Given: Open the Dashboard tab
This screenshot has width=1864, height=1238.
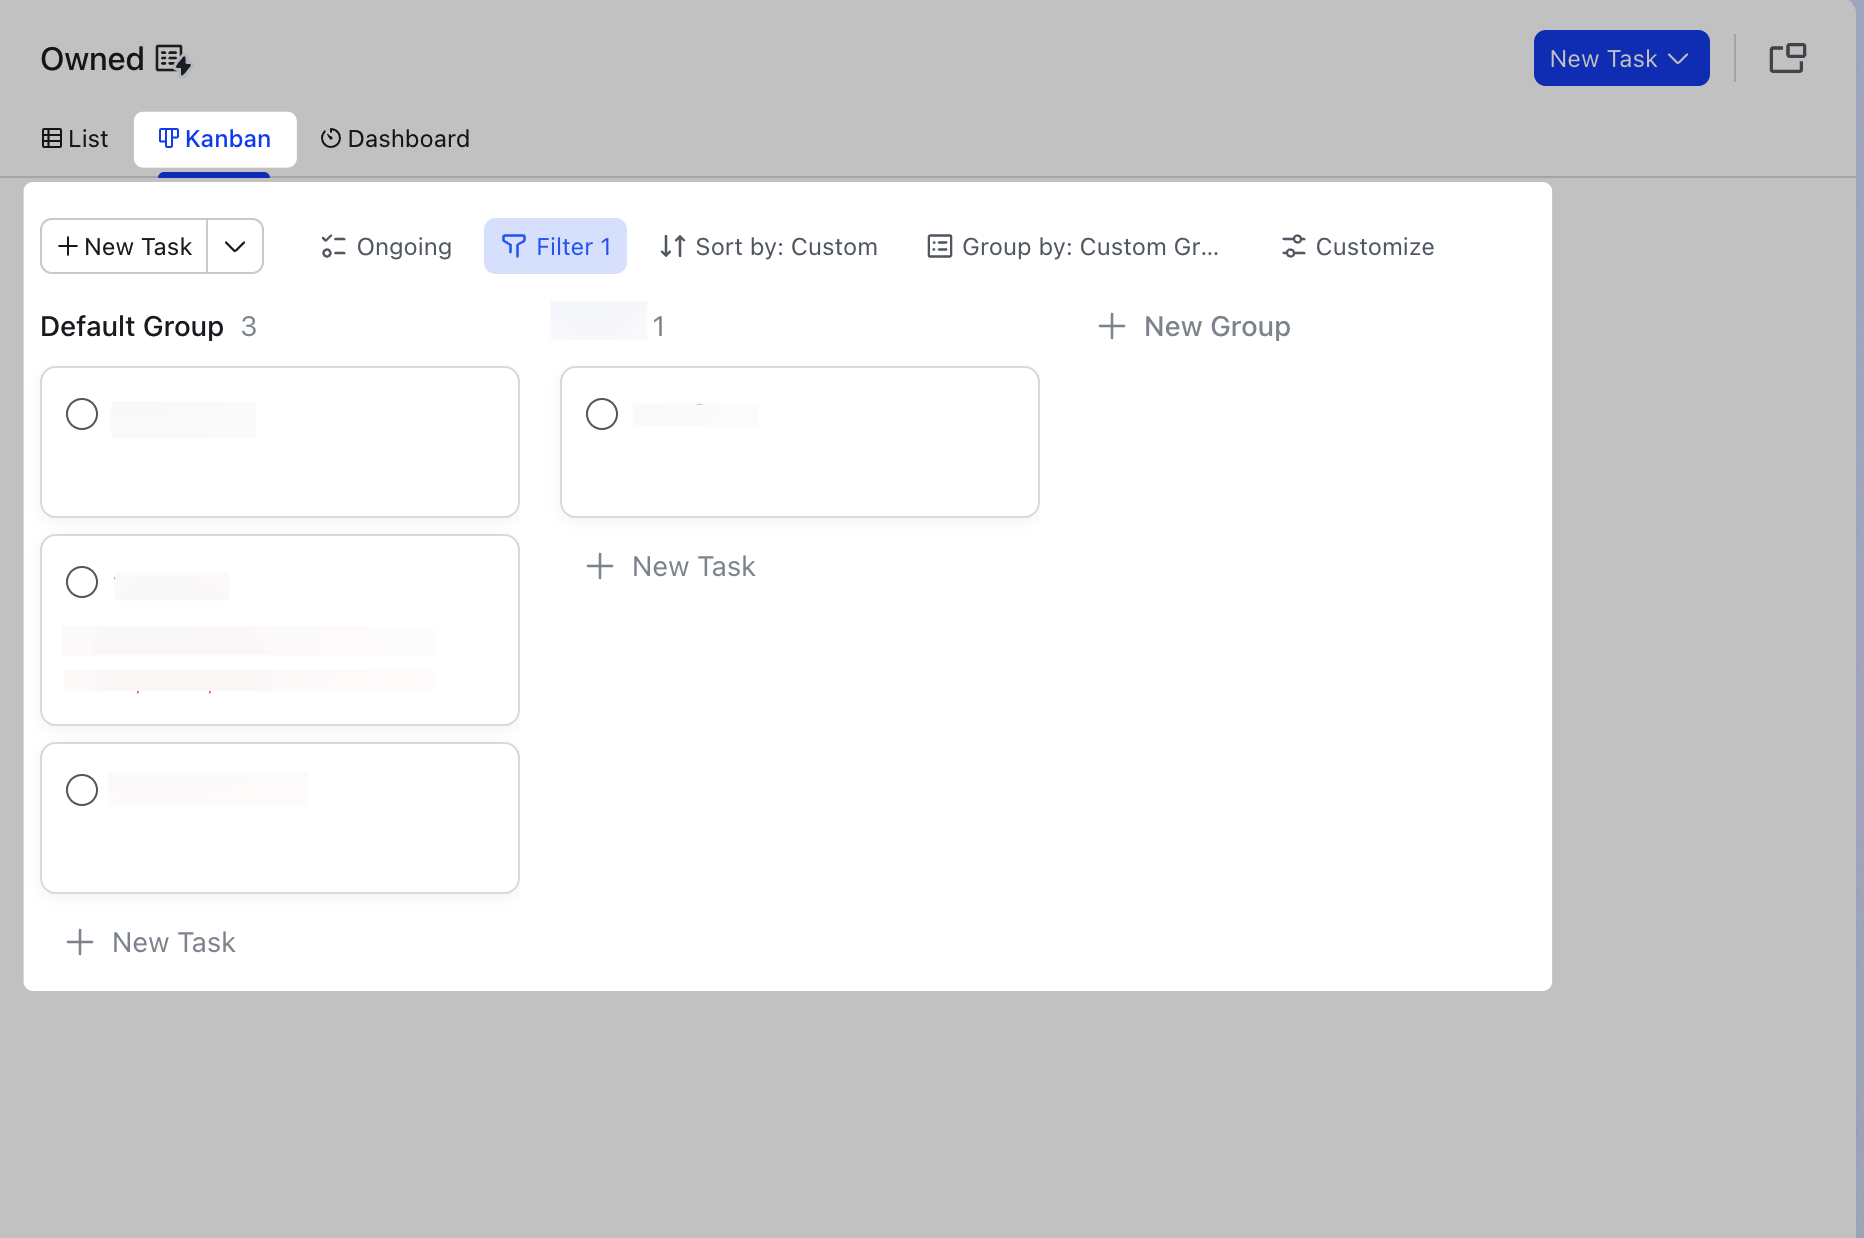Looking at the screenshot, I should pyautogui.click(x=395, y=139).
